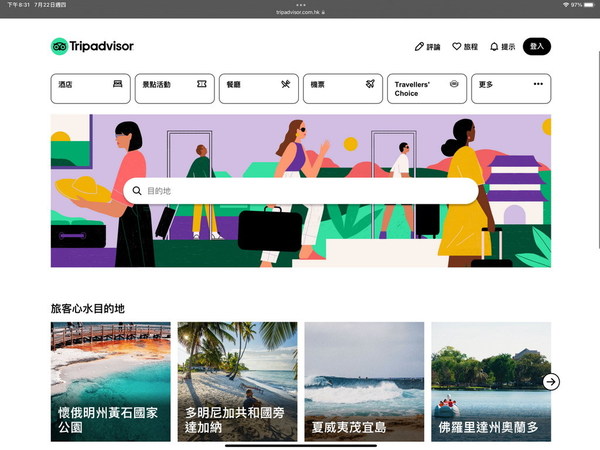Open the 夏威夷茂宜島 destination card
Screen dimensions: 600x450
pyautogui.click(x=364, y=382)
